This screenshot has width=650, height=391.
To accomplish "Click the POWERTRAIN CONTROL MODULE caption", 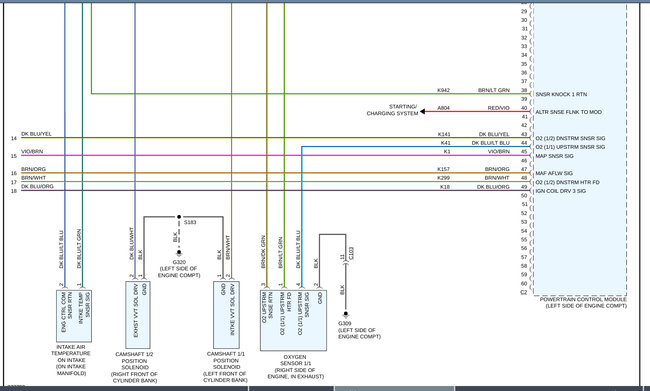I will [x=583, y=303].
